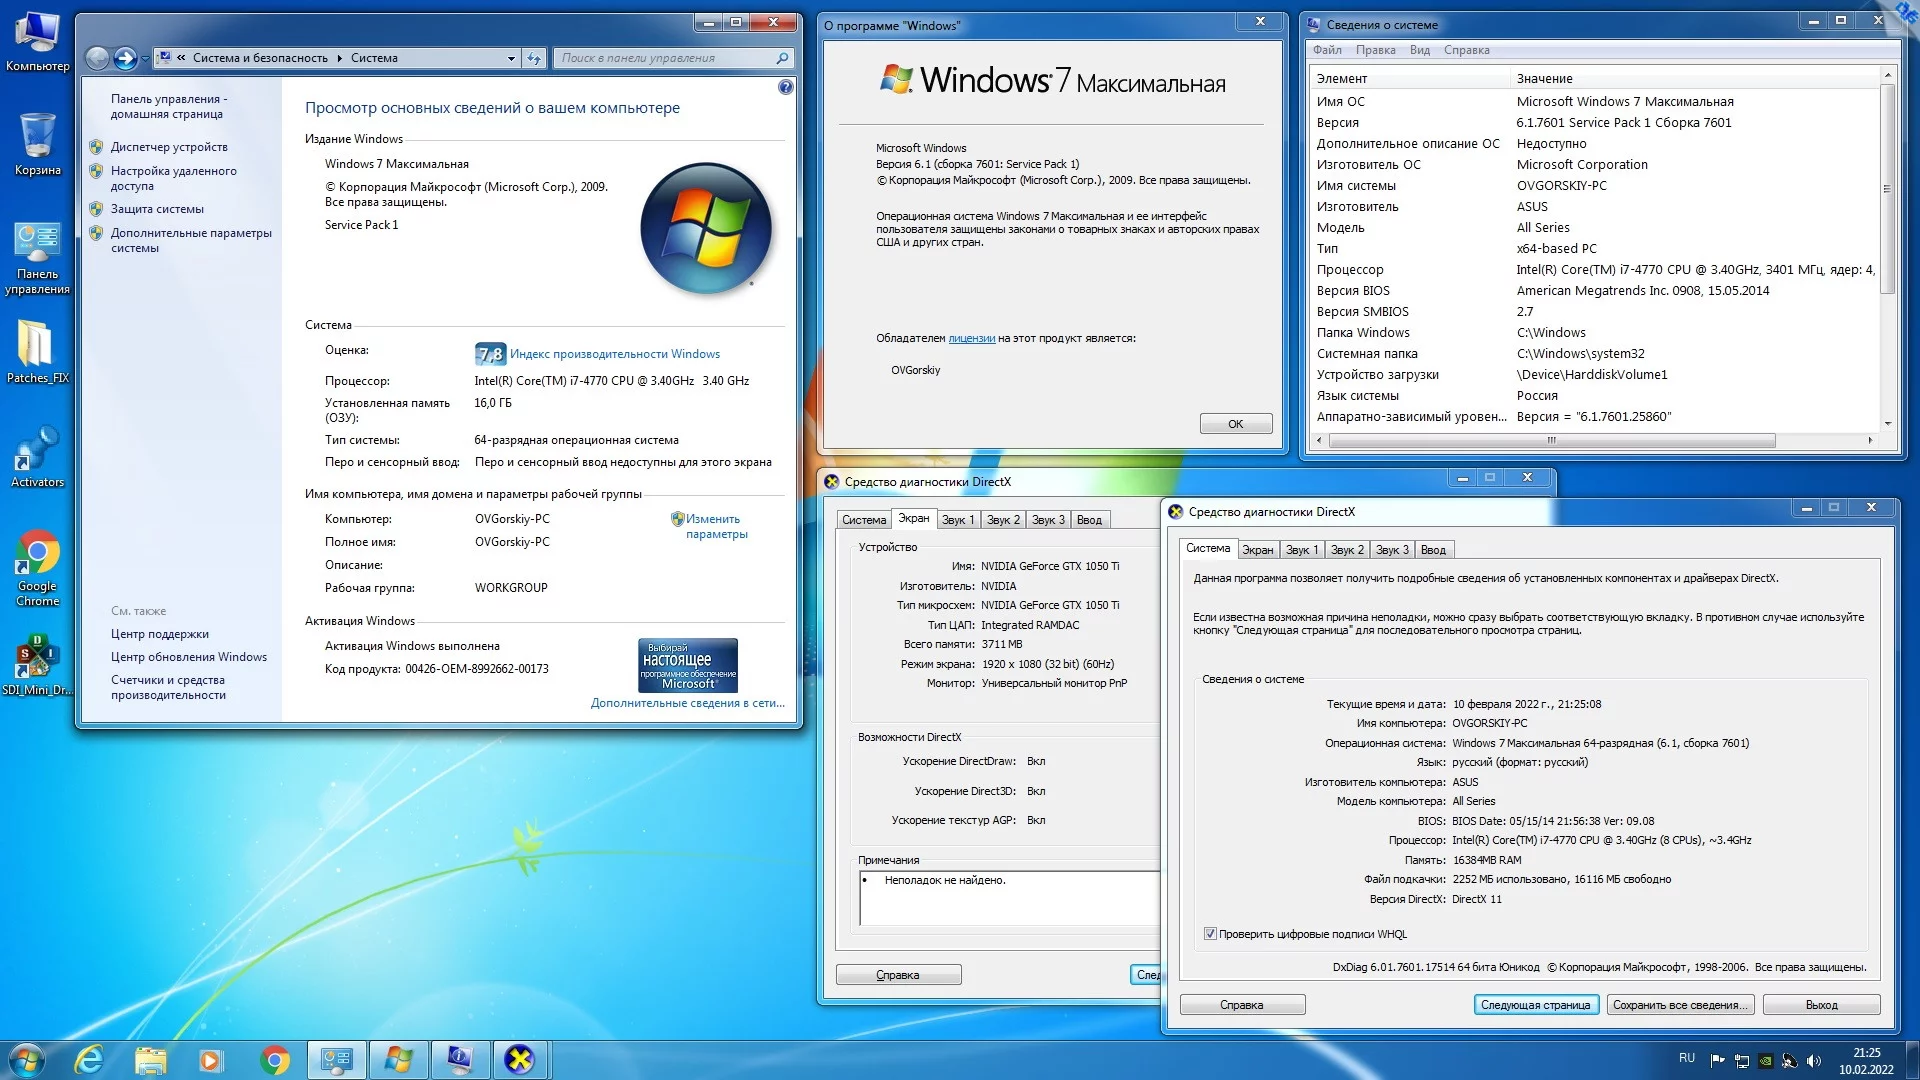
Task: Expand the address bar path dropdown
Action: pyautogui.click(x=511, y=58)
